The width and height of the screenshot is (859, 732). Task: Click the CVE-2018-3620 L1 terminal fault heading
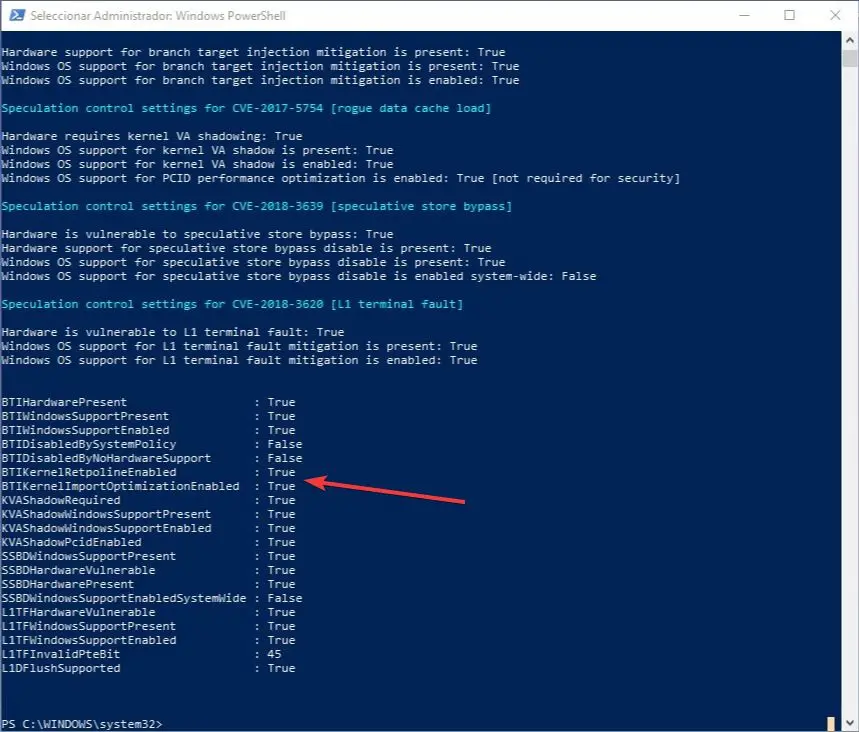232,304
